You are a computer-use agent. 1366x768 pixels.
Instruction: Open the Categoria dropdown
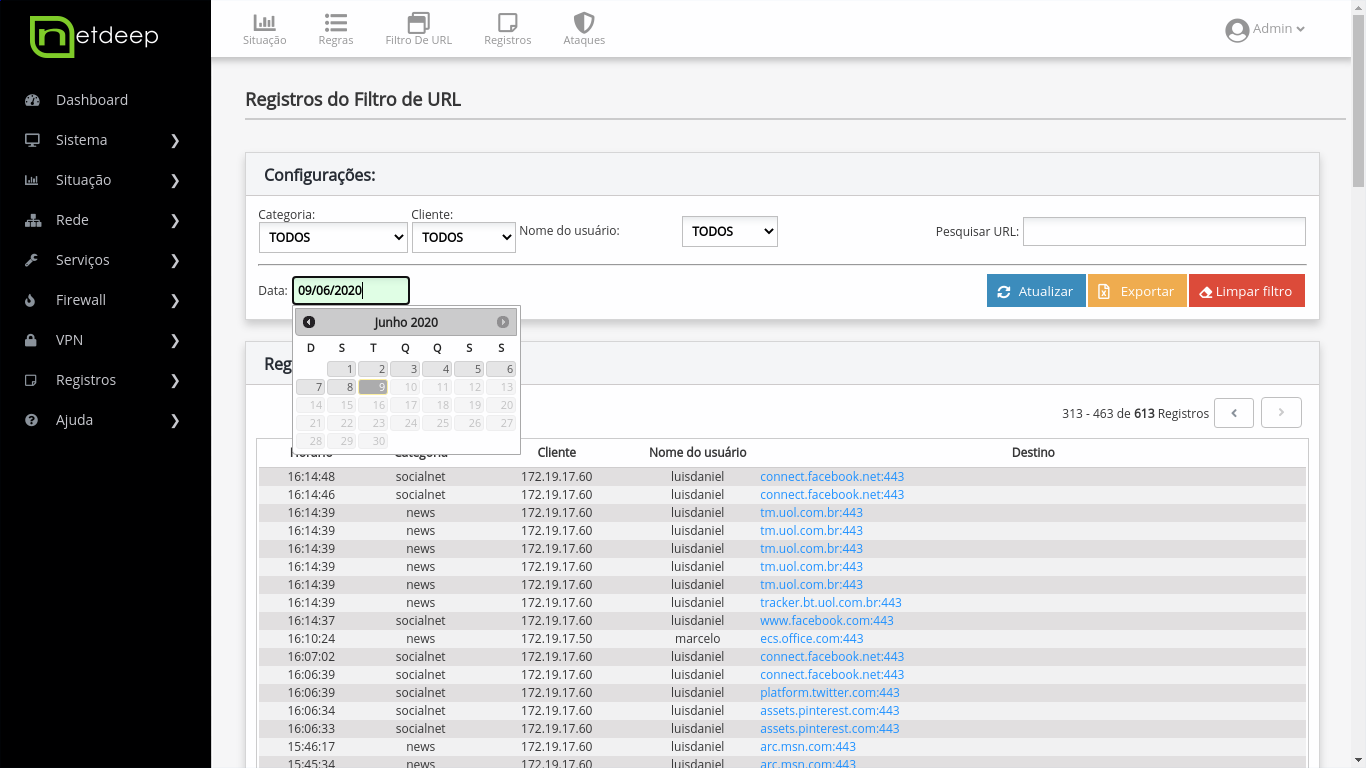click(333, 237)
